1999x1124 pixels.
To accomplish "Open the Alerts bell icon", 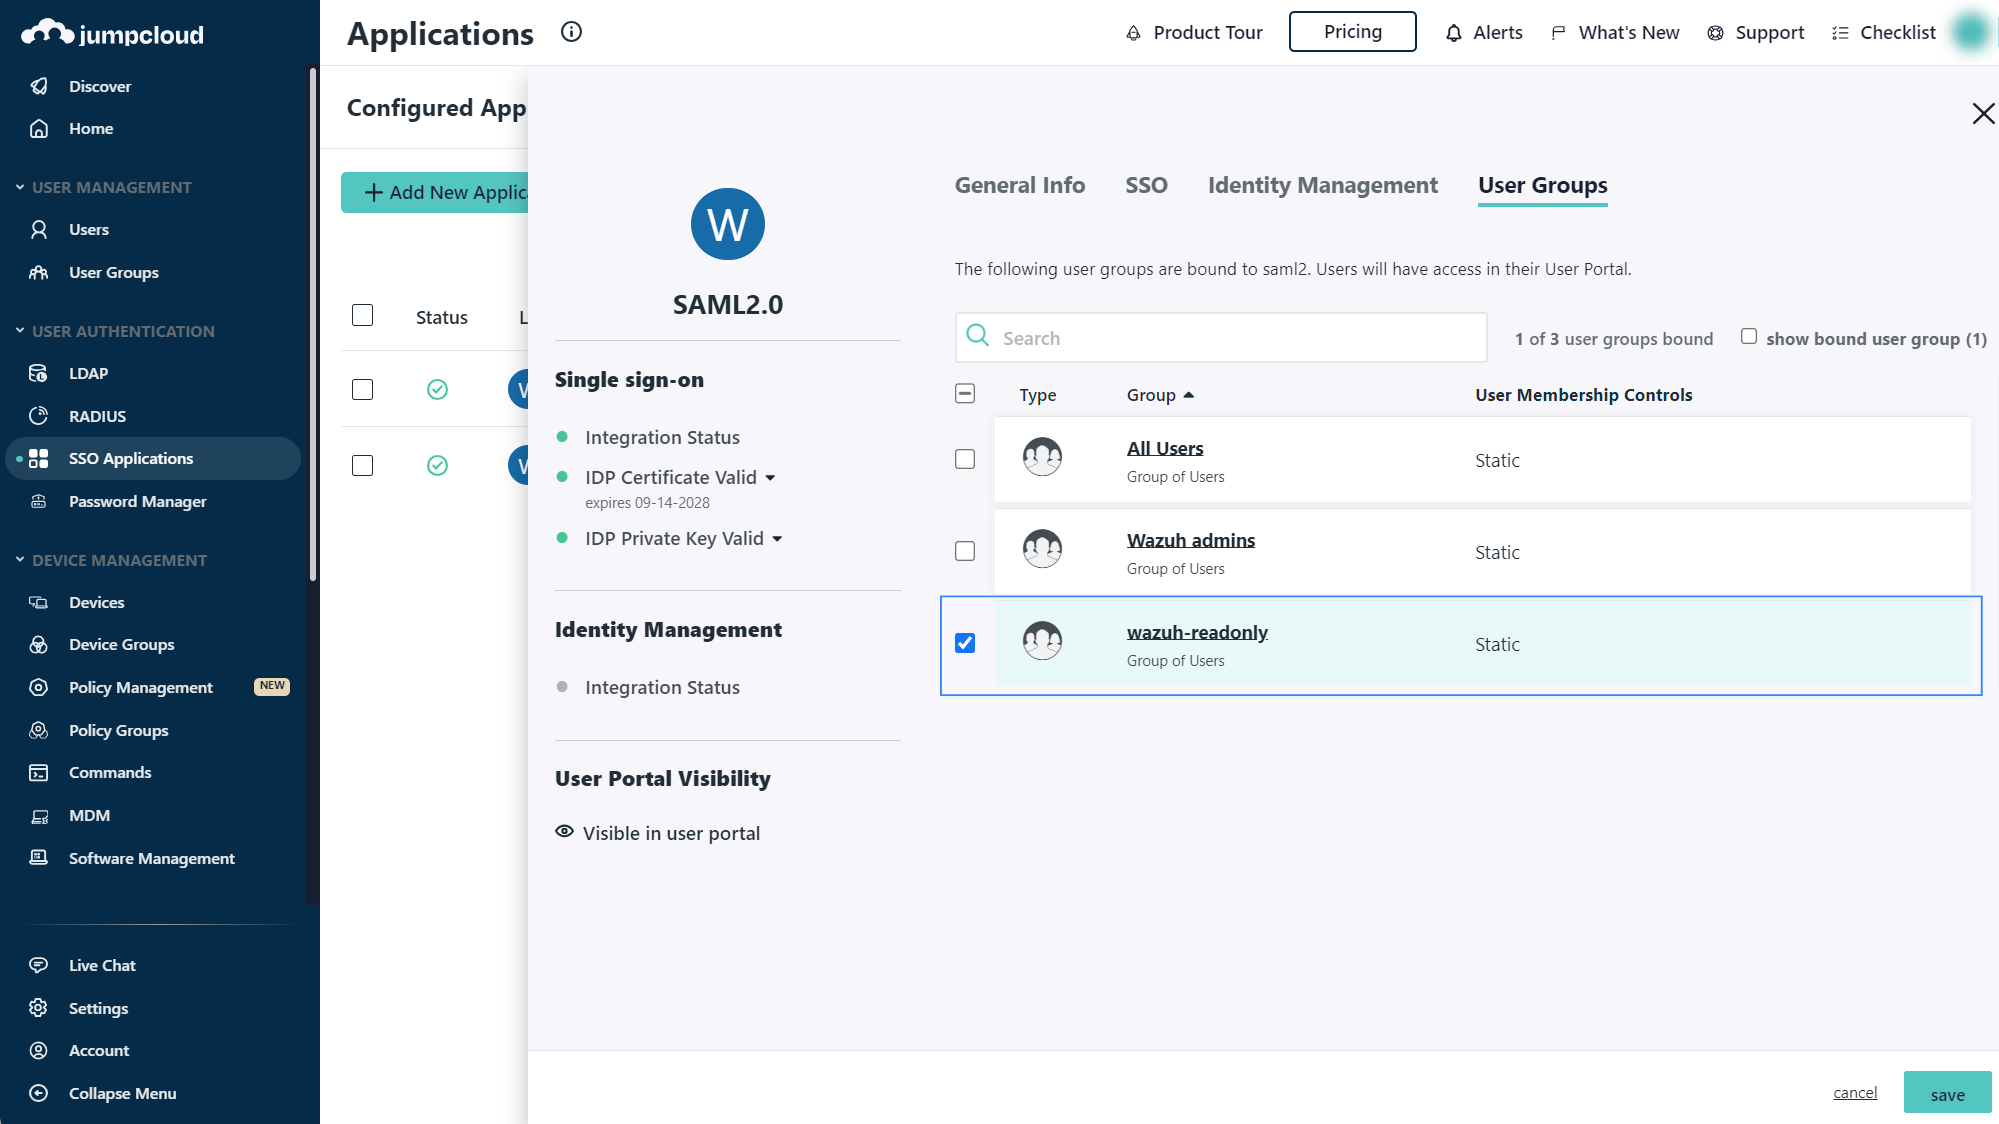I will pos(1454,33).
